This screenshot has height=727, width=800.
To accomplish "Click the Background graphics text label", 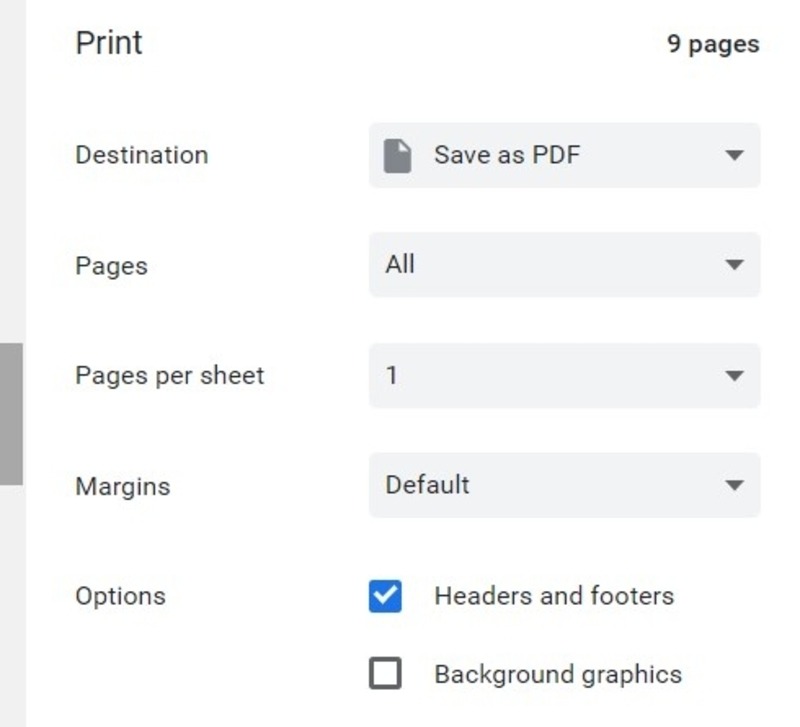I will coord(557,675).
